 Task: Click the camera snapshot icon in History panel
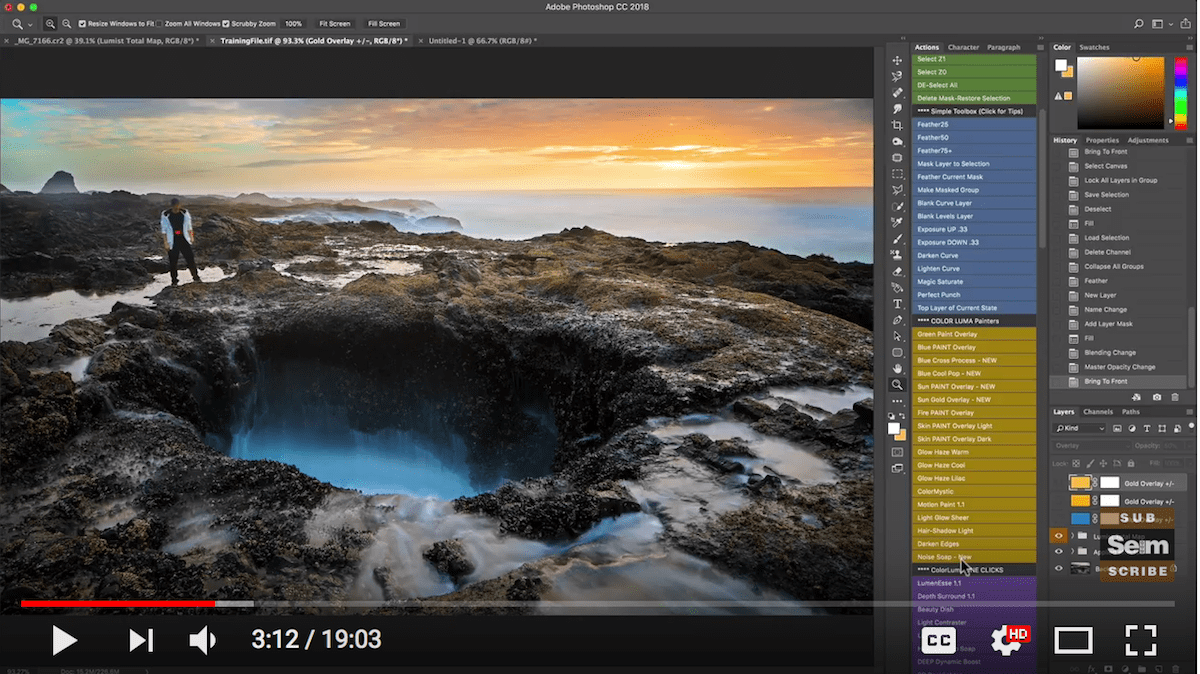coord(1157,397)
